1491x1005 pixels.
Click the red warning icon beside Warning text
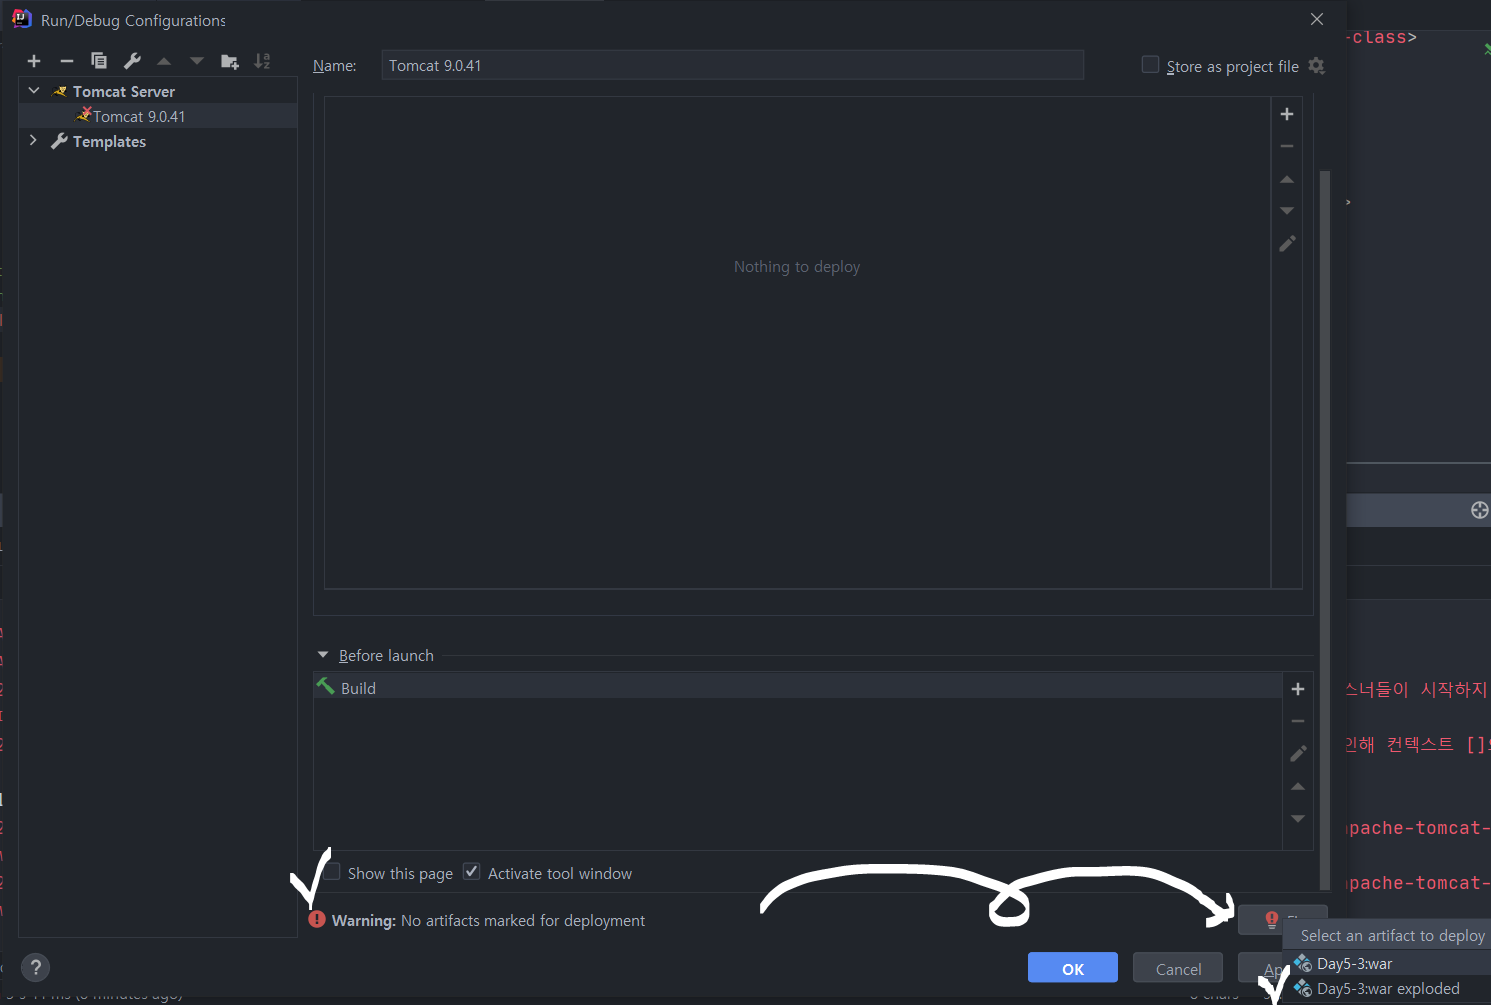[x=317, y=919]
